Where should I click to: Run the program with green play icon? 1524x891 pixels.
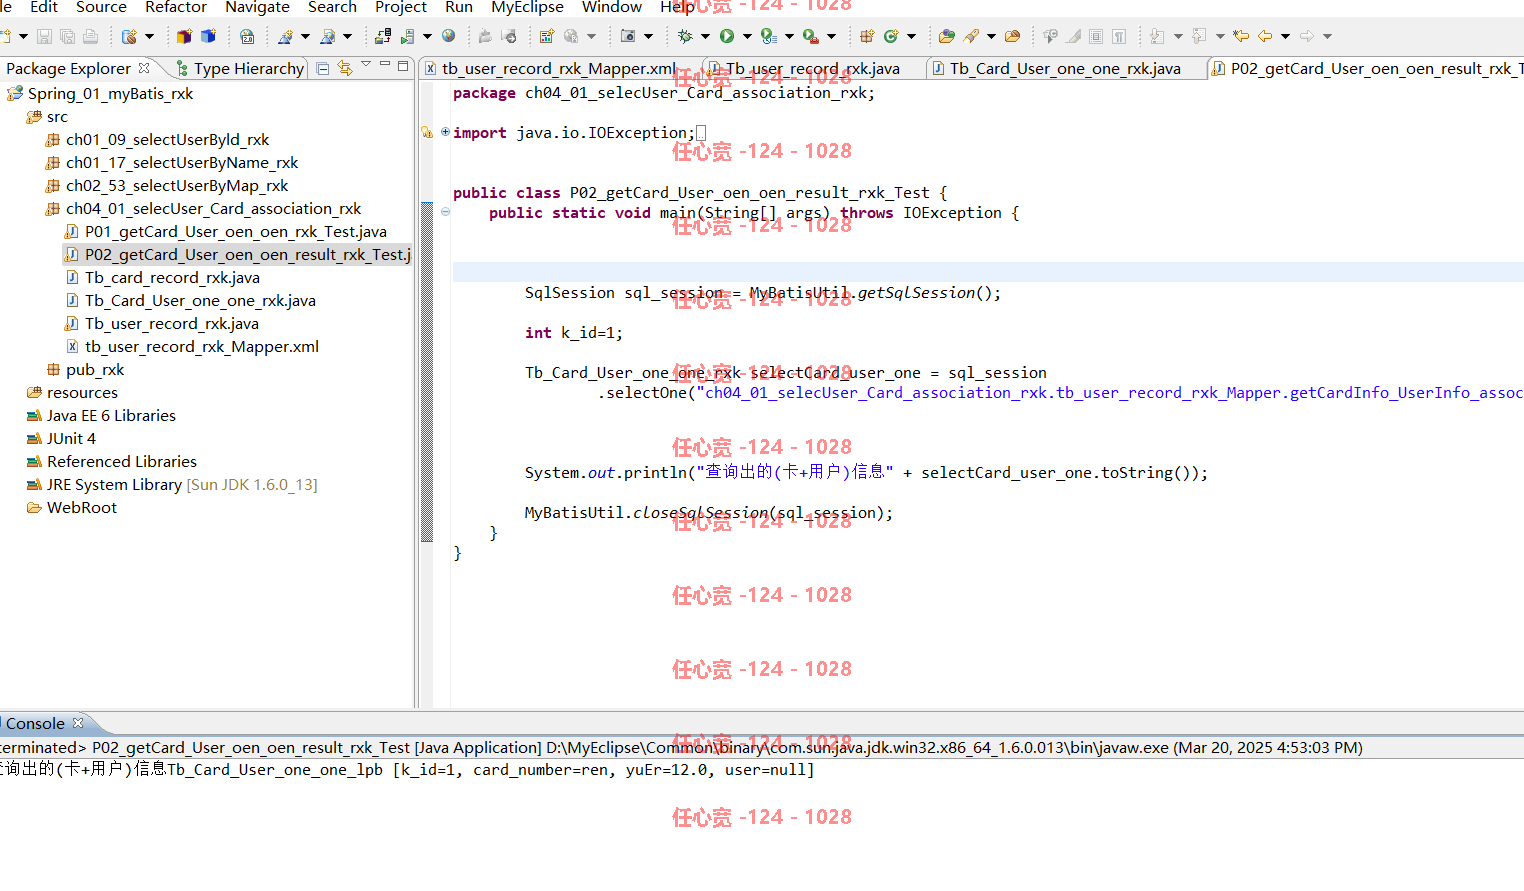[727, 36]
